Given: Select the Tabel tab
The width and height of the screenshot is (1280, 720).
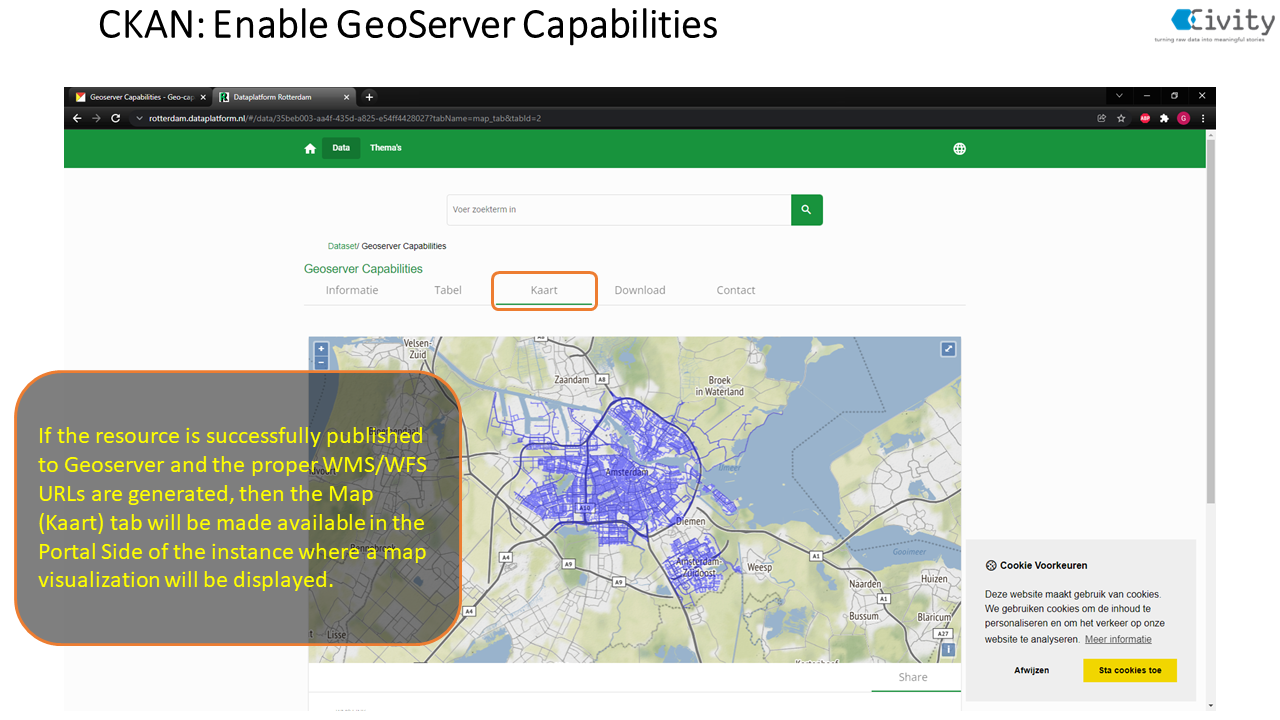Looking at the screenshot, I should pos(448,290).
